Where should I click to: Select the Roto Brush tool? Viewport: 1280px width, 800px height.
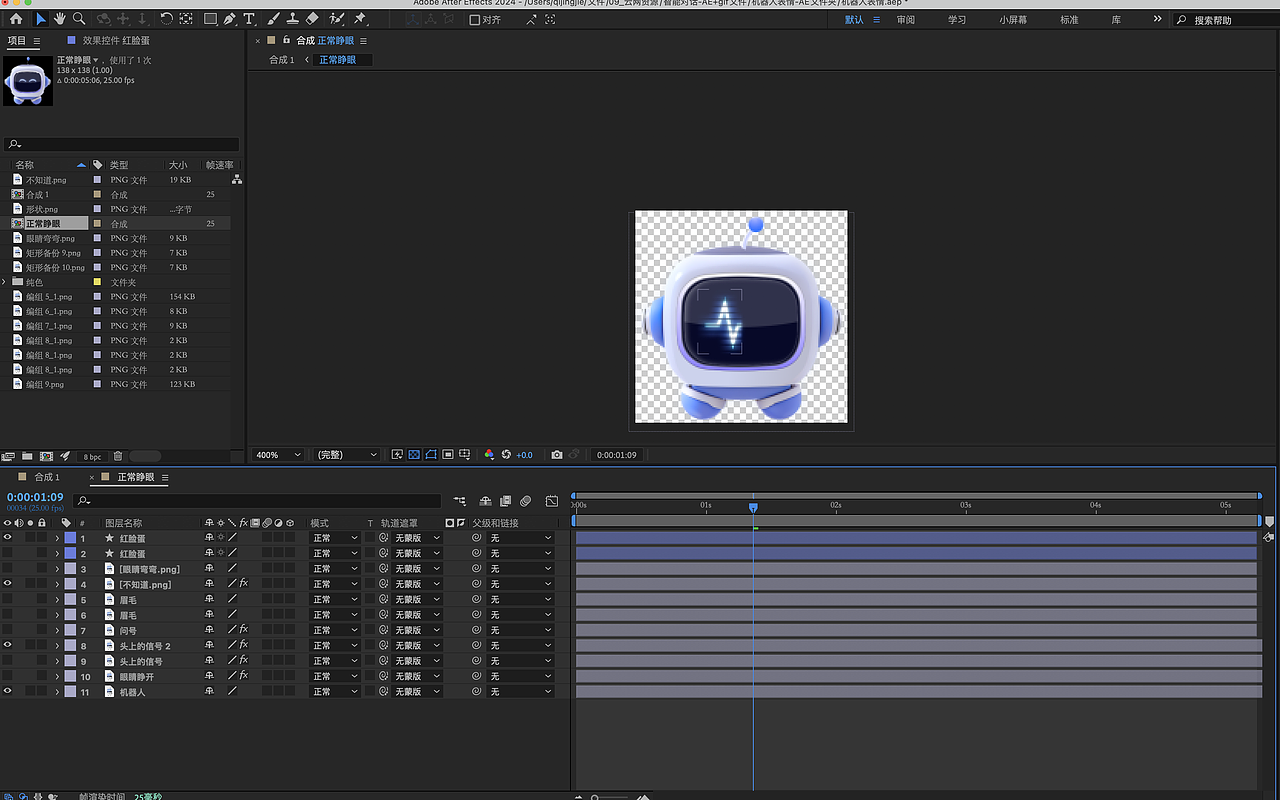tap(337, 19)
